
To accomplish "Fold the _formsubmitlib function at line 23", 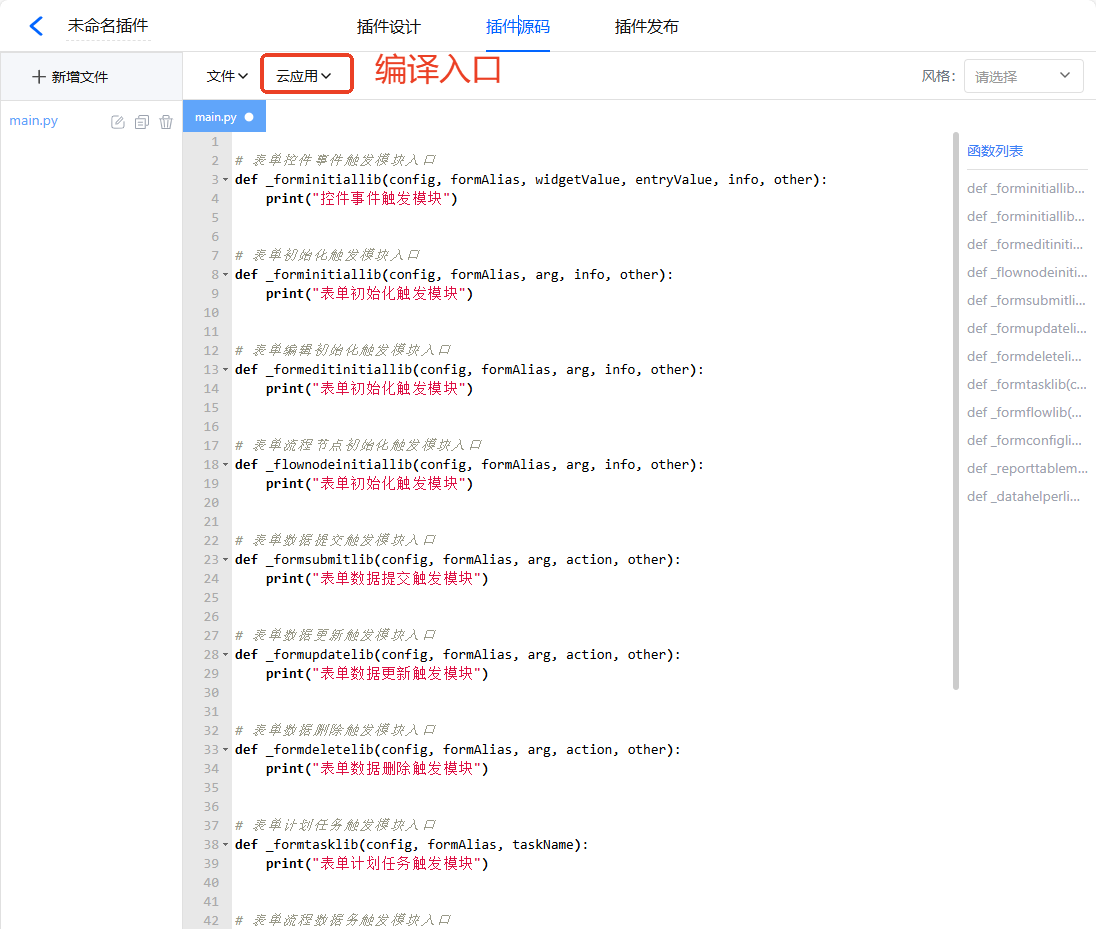I will click(226, 560).
